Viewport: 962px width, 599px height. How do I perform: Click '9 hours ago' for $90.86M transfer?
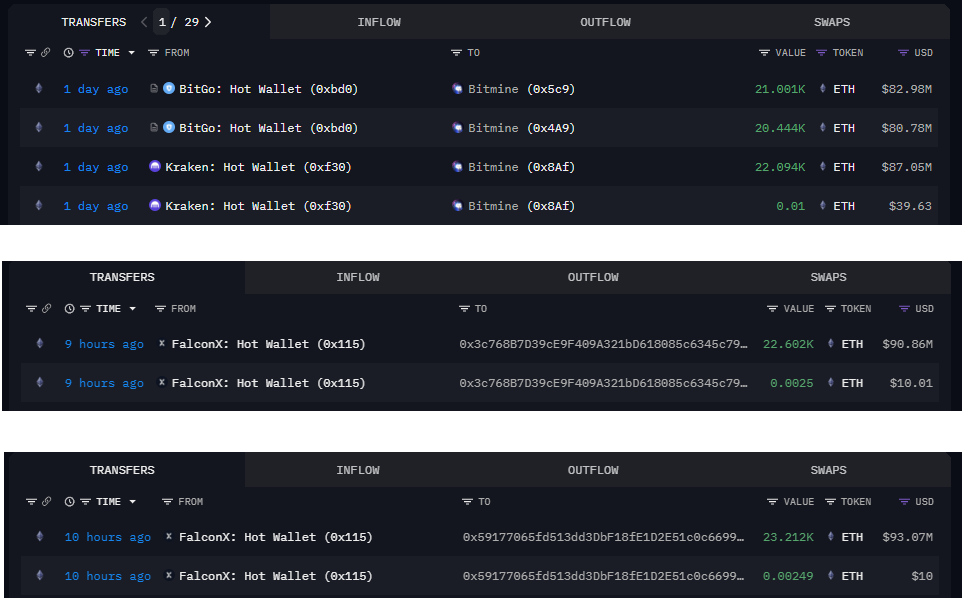[104, 344]
